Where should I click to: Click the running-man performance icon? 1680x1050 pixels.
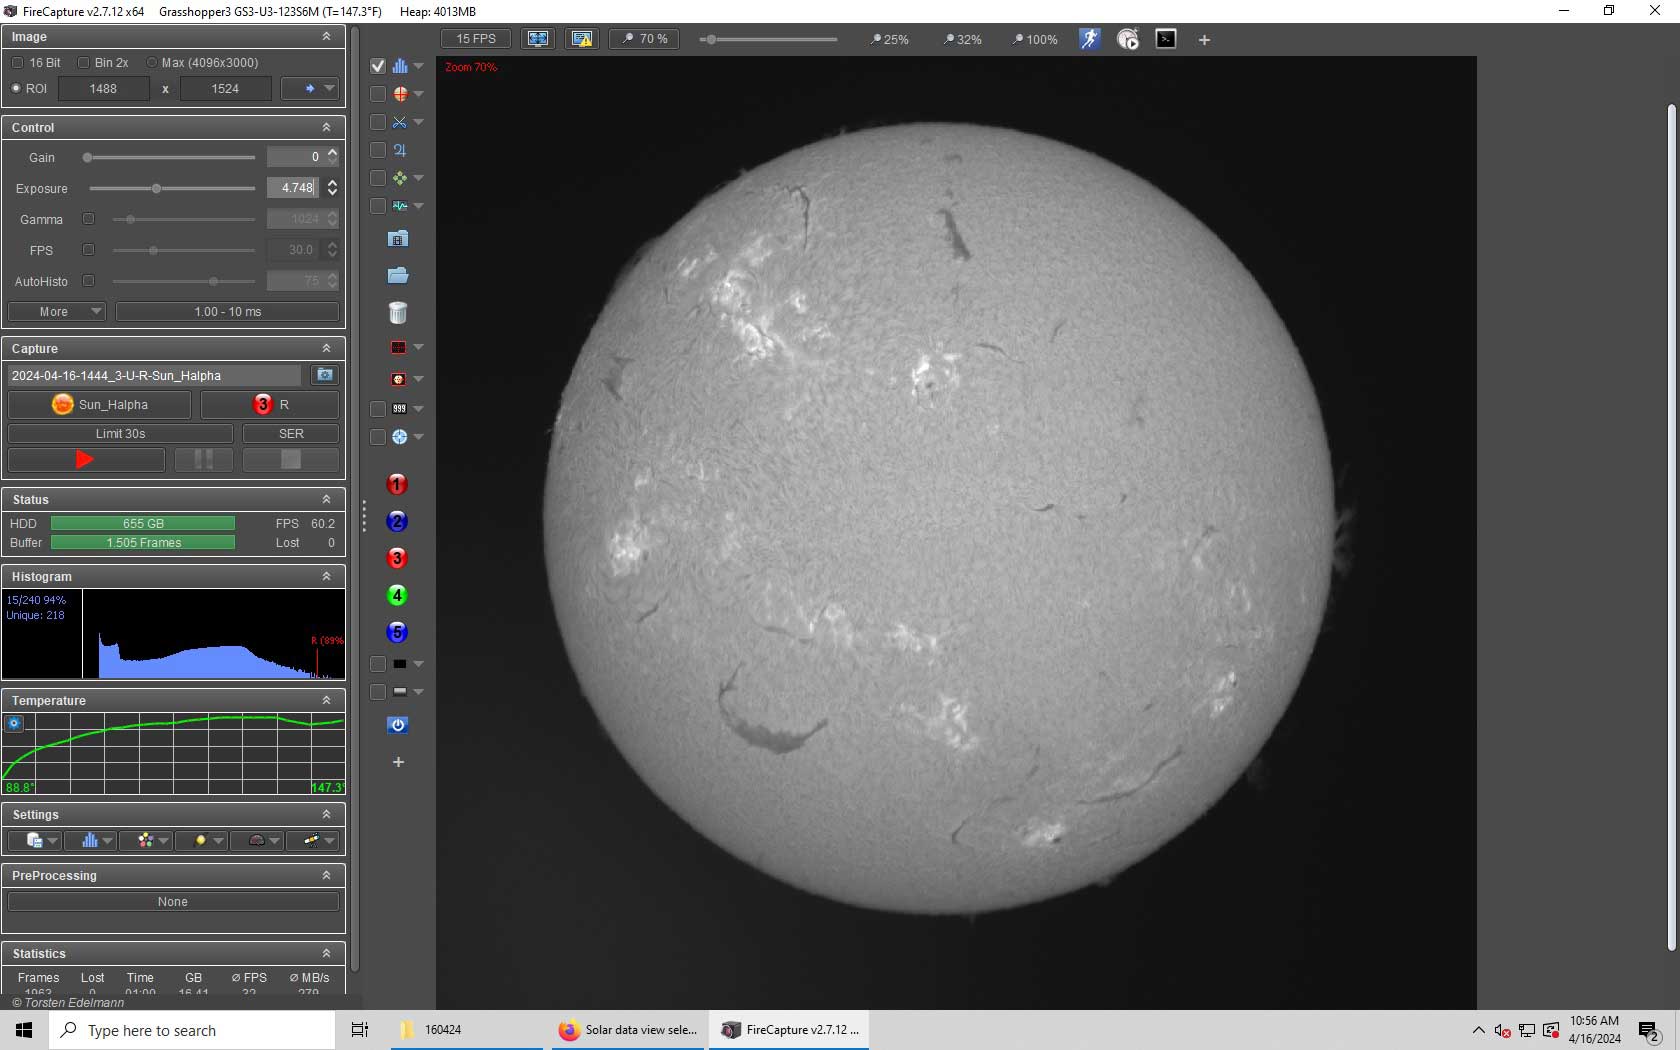point(1089,39)
